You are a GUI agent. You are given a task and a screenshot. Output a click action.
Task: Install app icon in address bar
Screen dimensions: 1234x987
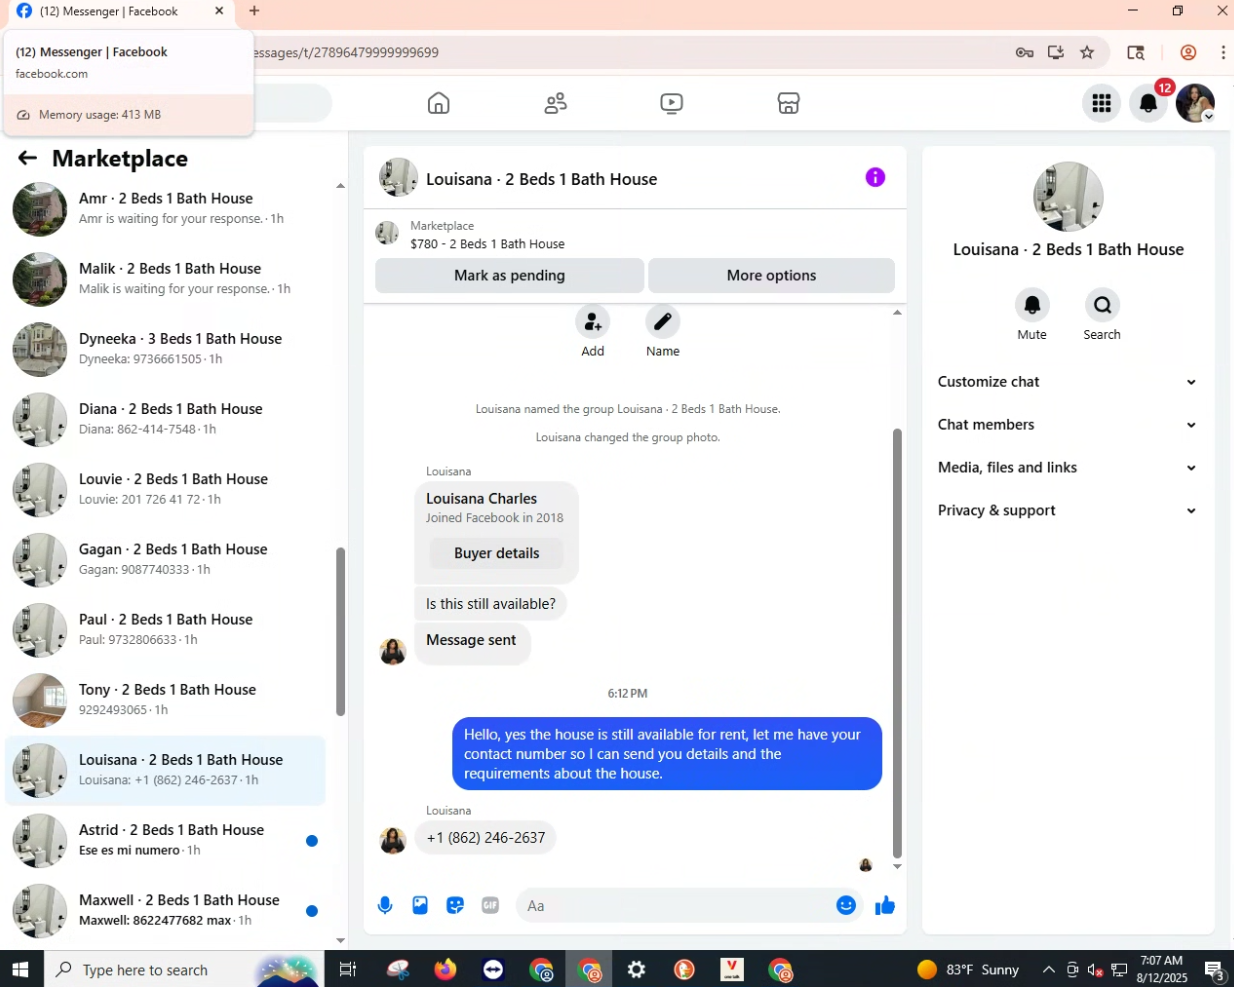[x=1055, y=52]
